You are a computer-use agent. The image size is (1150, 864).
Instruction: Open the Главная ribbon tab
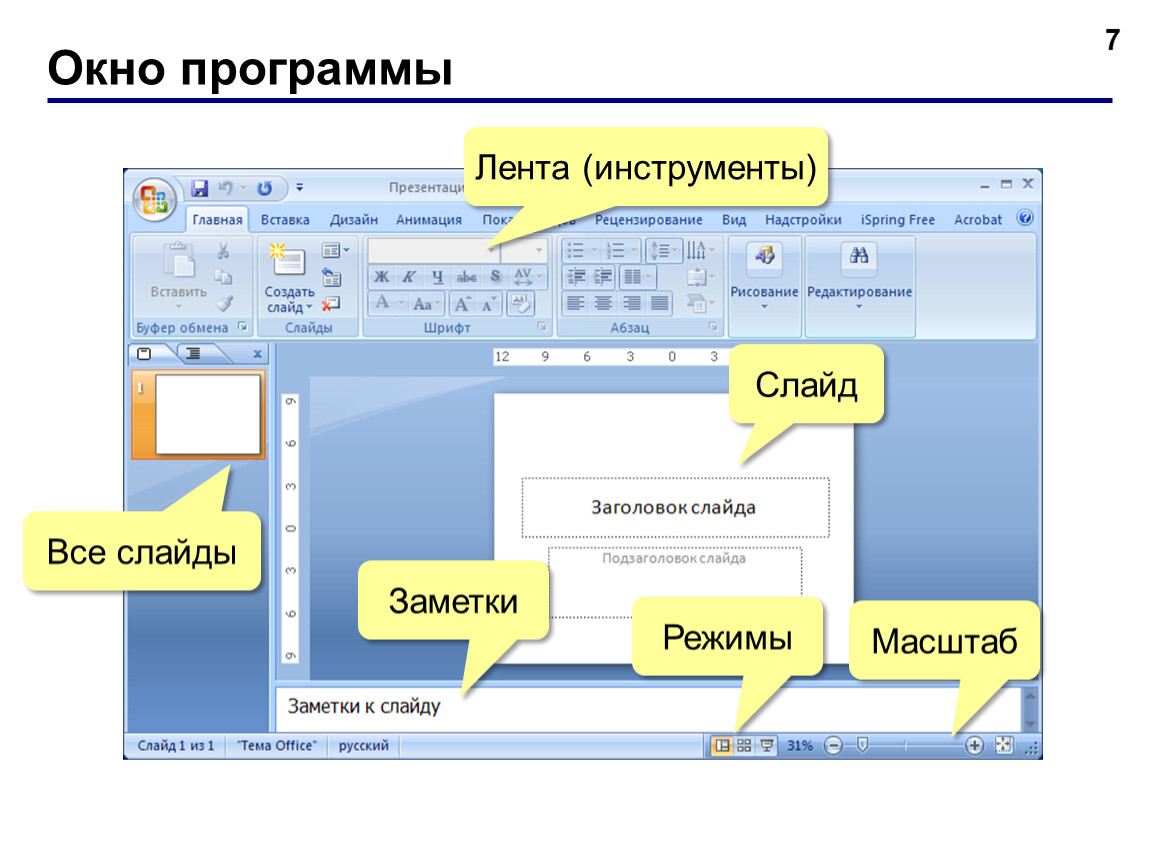pos(217,219)
